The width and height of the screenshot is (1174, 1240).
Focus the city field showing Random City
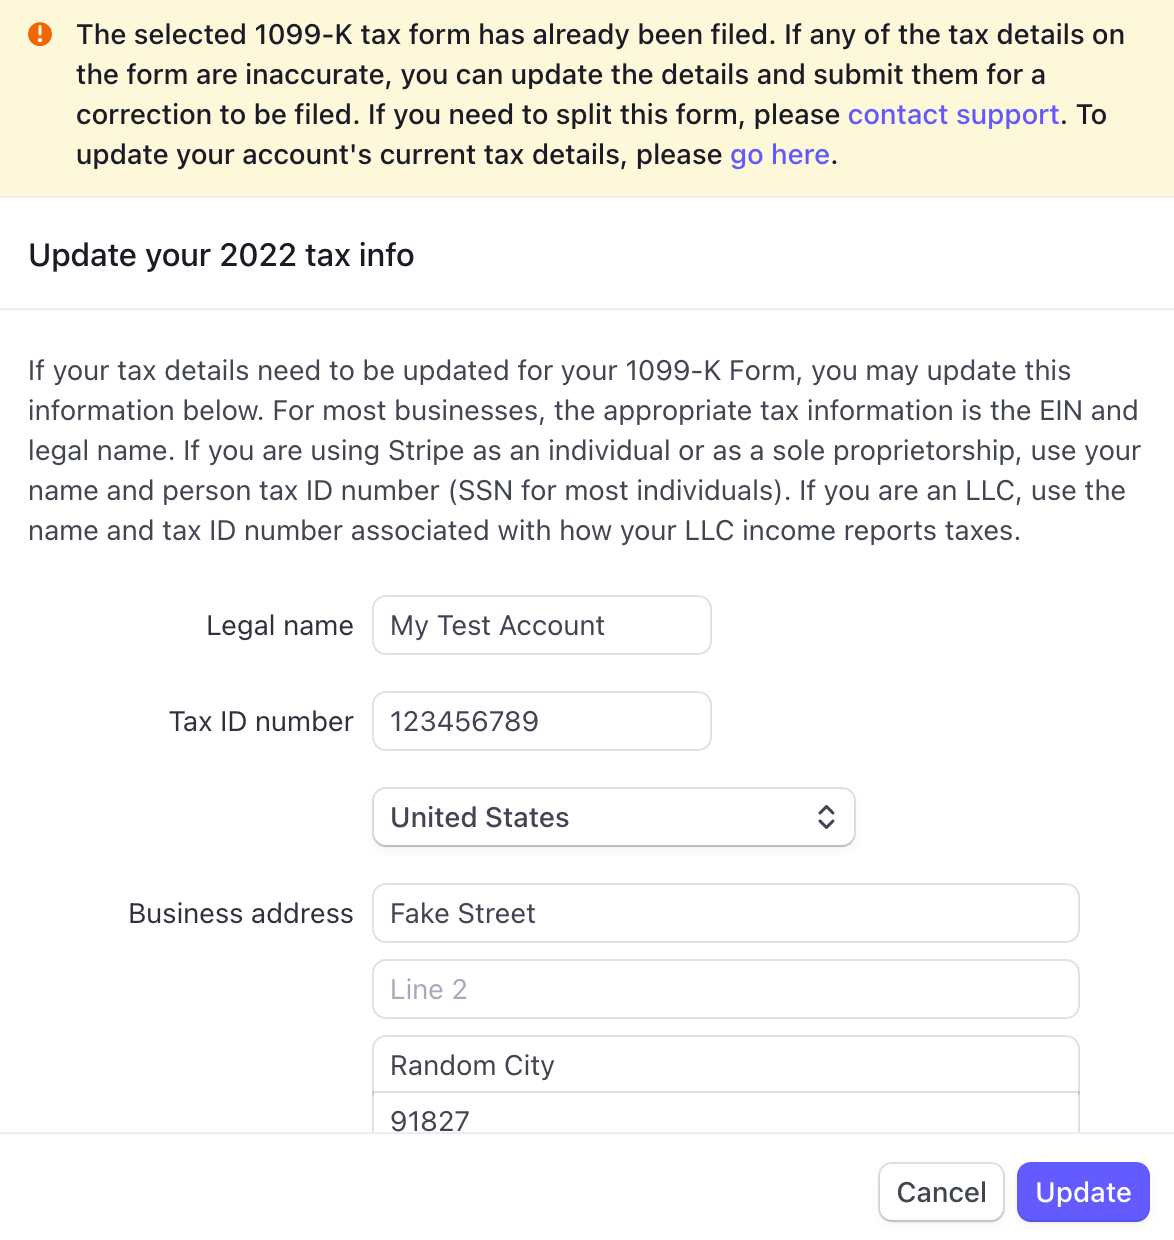point(725,1065)
